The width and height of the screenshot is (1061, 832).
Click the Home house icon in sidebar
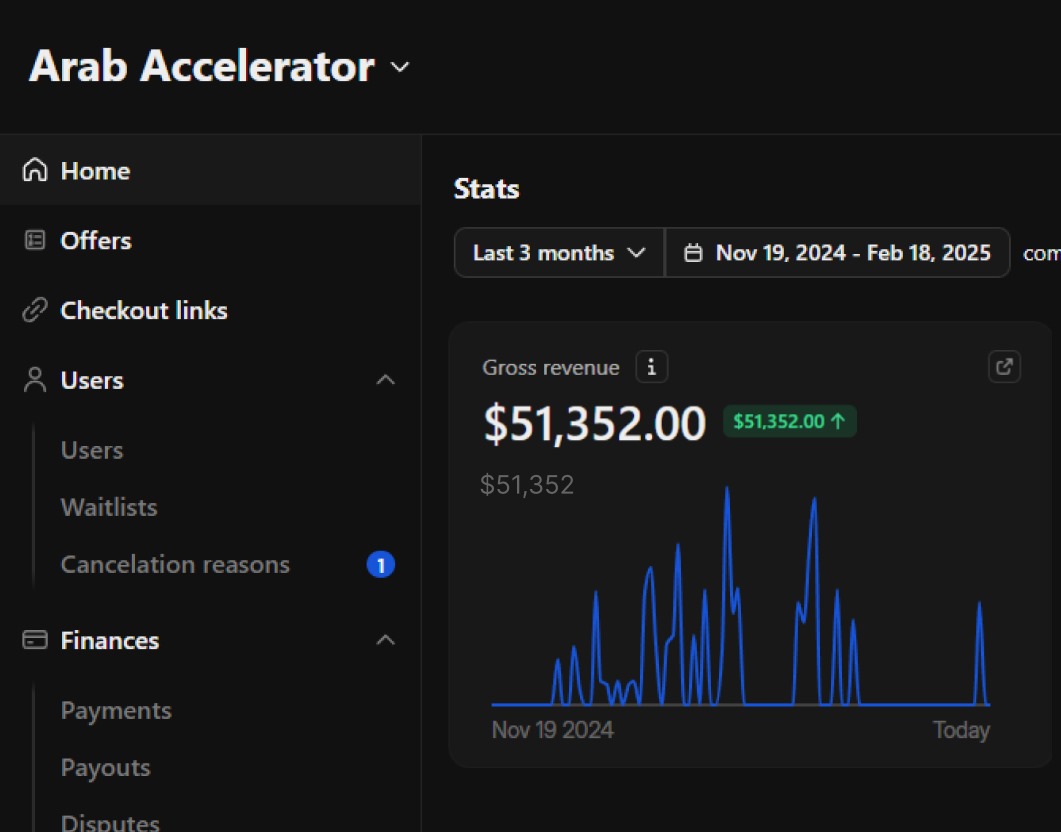pos(35,171)
